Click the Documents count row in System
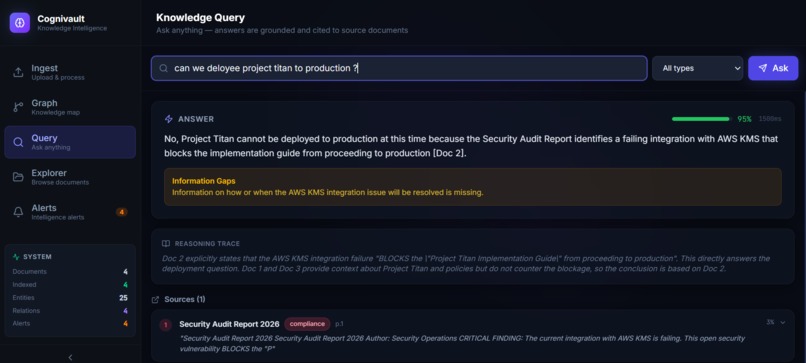Viewport: 806px width, 363px height. (70, 271)
